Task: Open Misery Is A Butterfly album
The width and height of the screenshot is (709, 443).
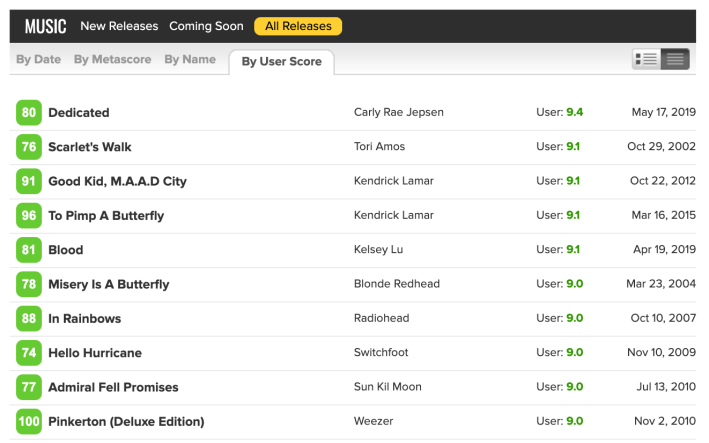Action: pyautogui.click(x=109, y=284)
